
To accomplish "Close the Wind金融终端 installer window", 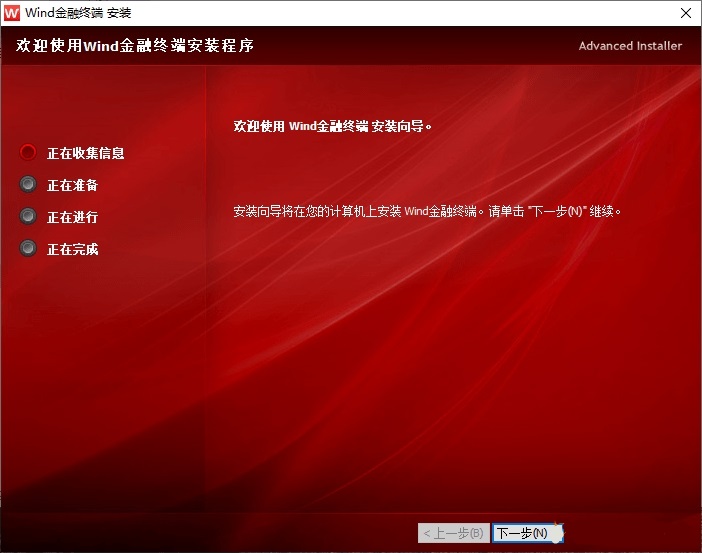I will 684,13.
